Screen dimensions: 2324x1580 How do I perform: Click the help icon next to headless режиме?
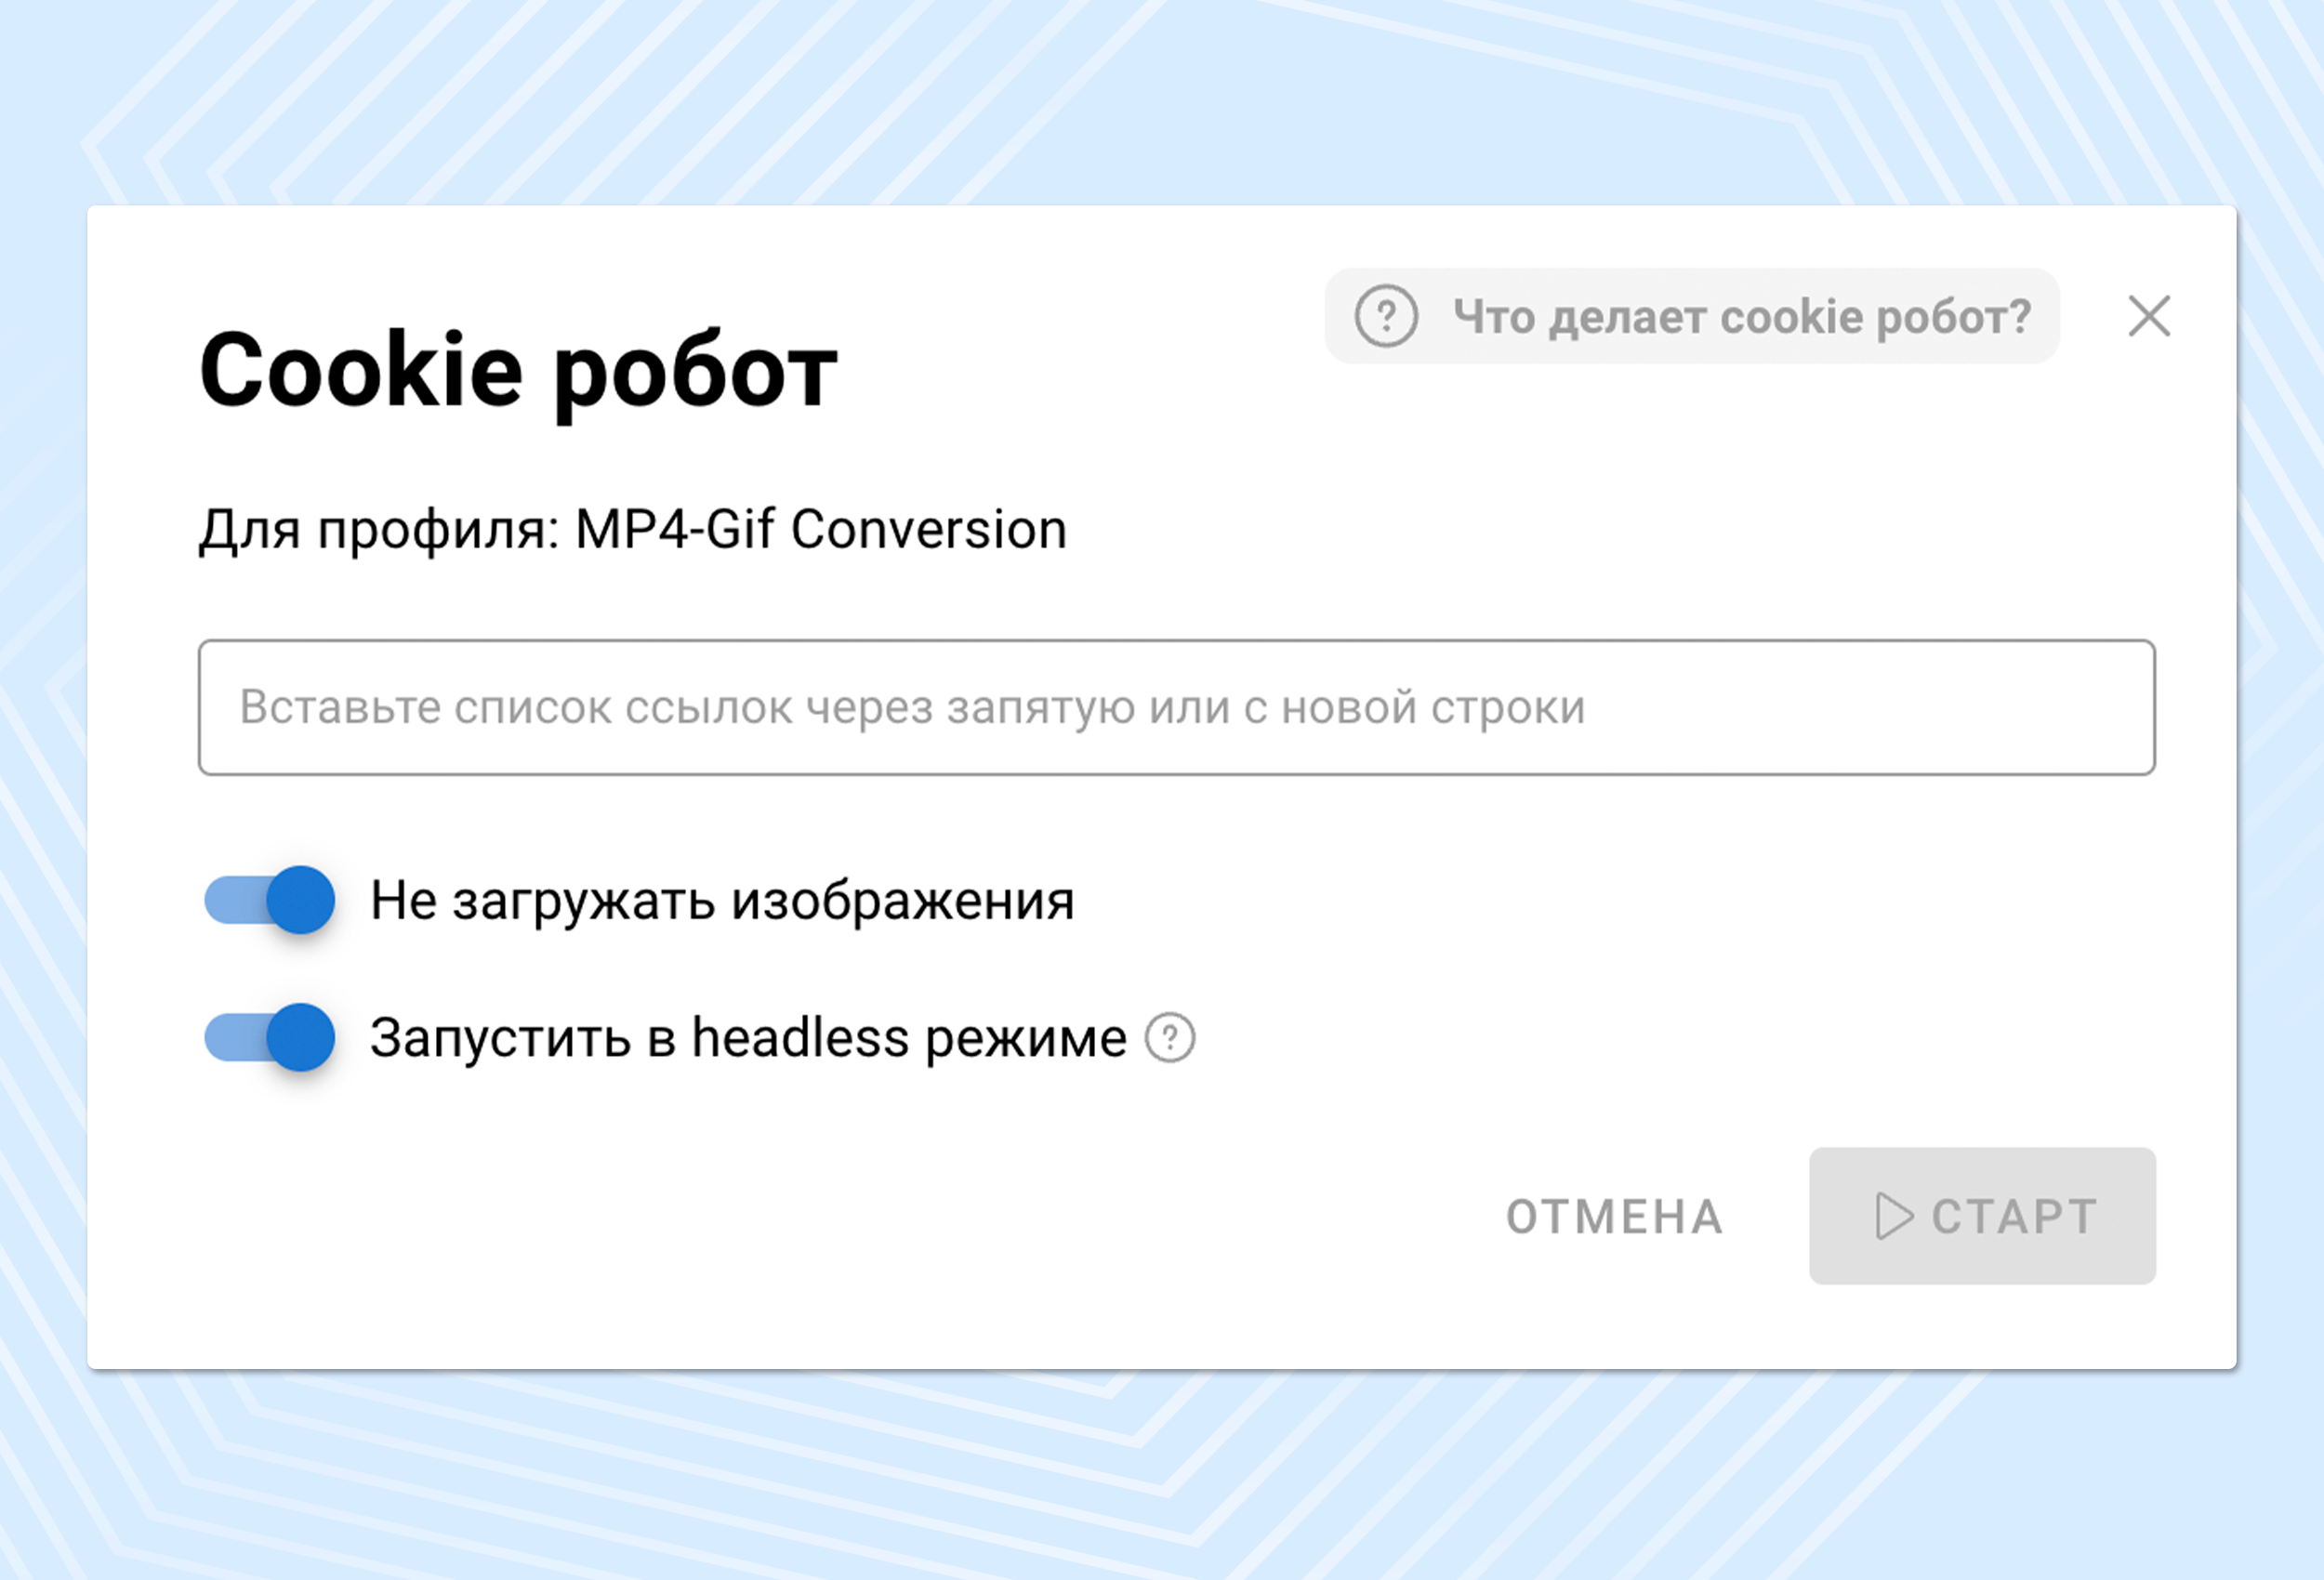1169,1037
